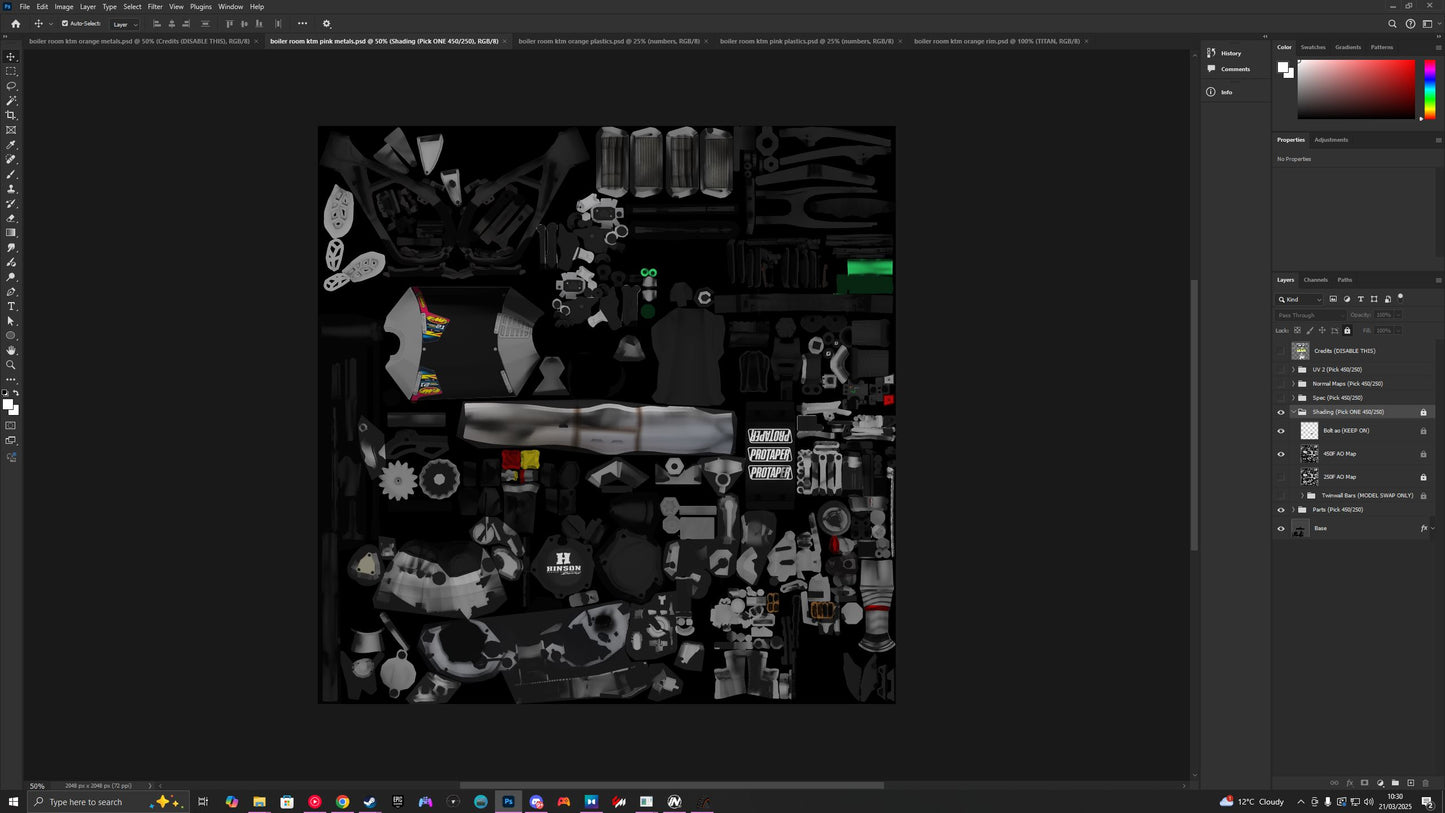This screenshot has width=1445, height=813.
Task: Expand Base layer effects list
Action: pyautogui.click(x=1433, y=529)
